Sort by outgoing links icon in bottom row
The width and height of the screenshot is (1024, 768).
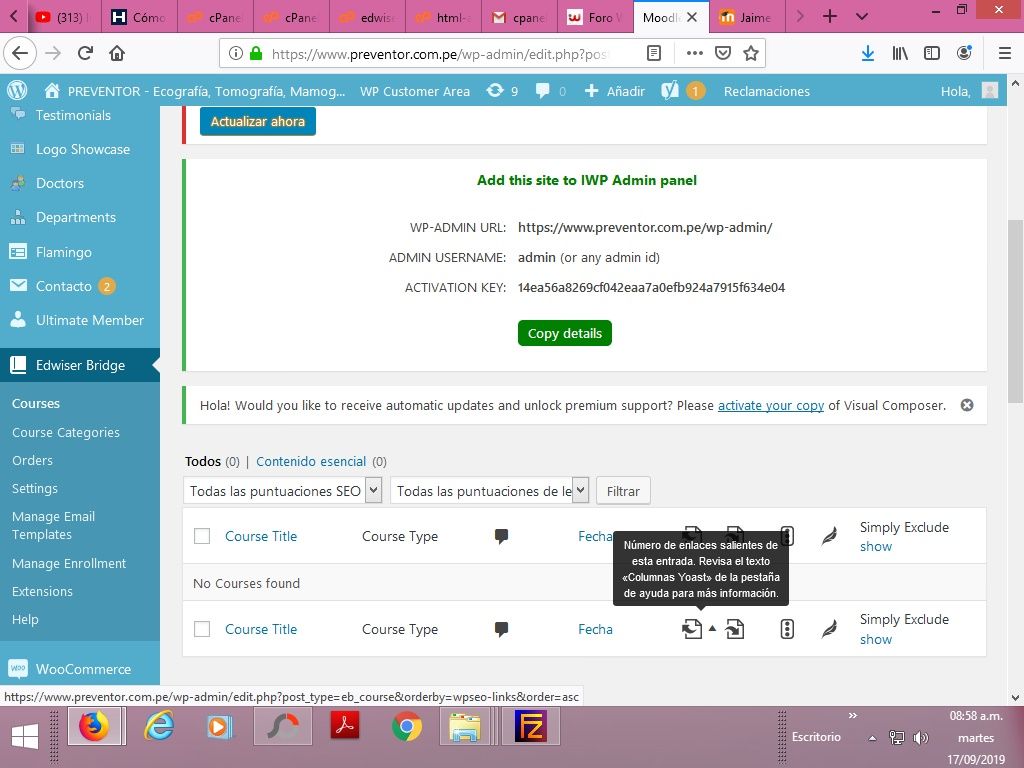click(692, 629)
